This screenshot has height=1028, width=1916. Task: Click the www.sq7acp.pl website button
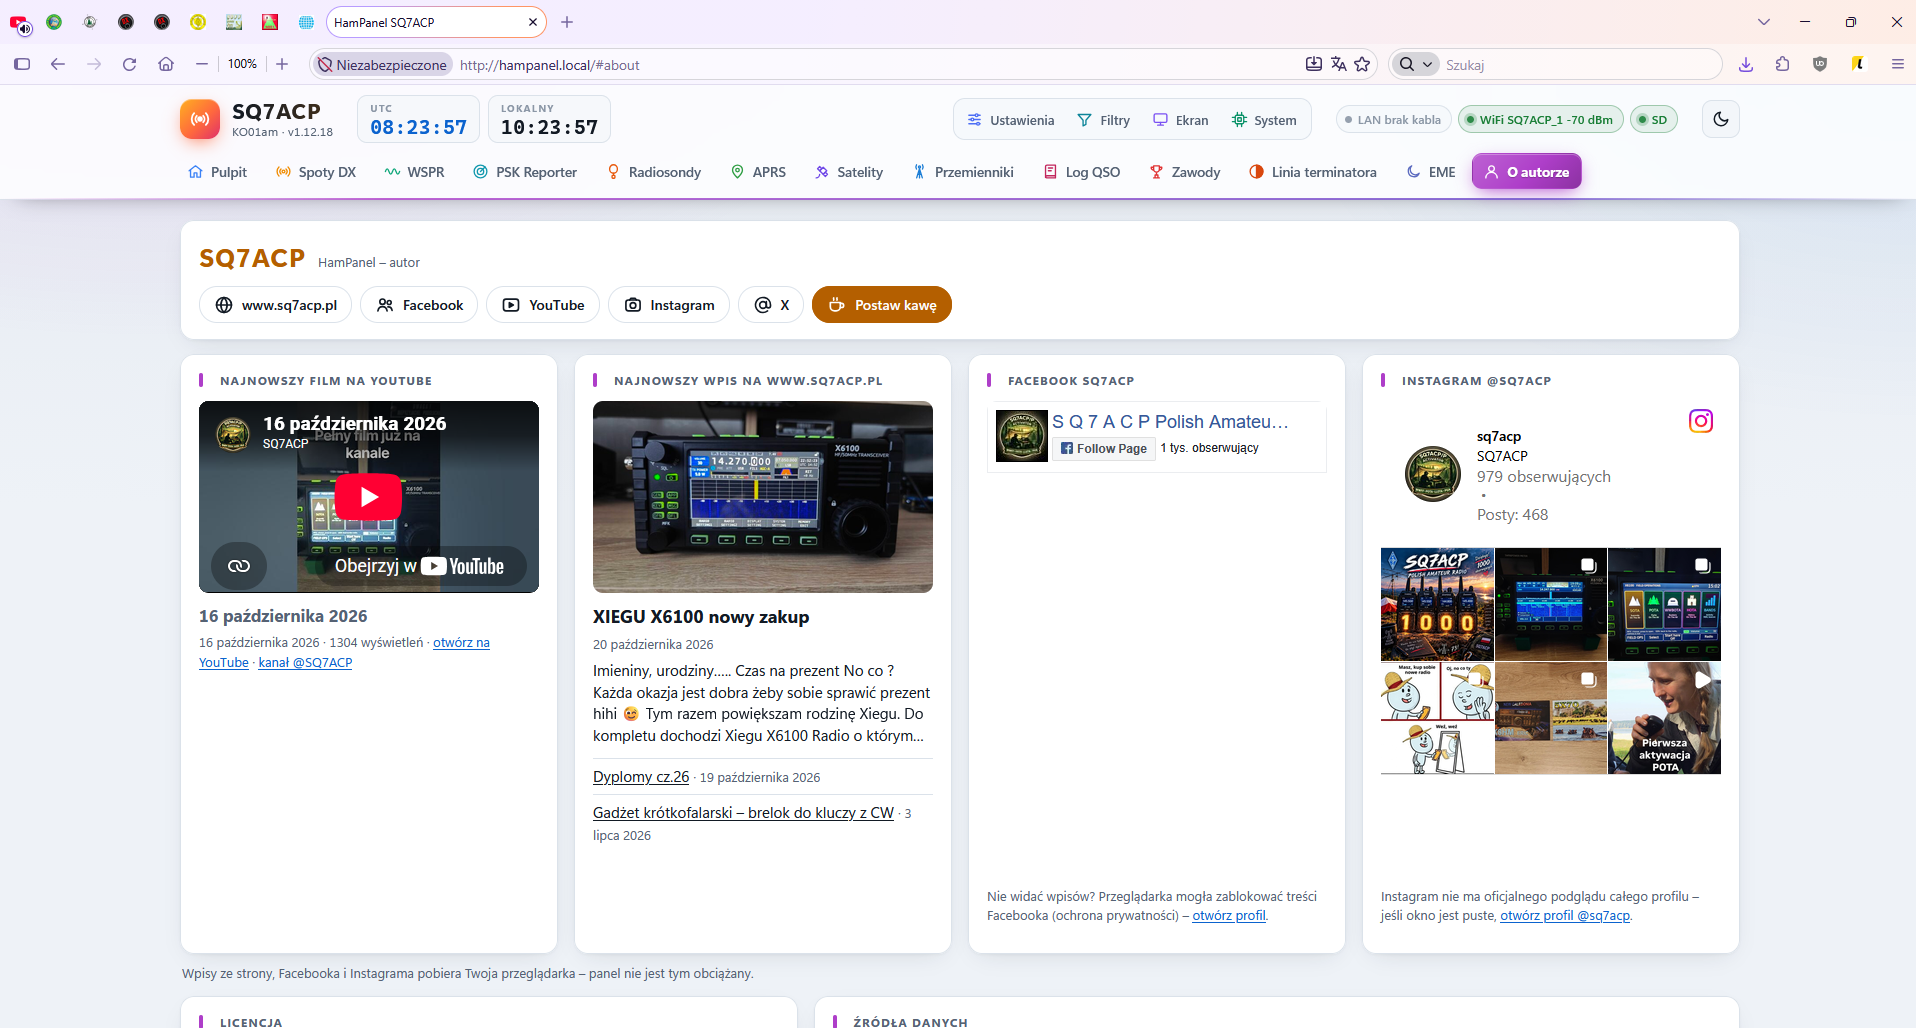click(276, 305)
